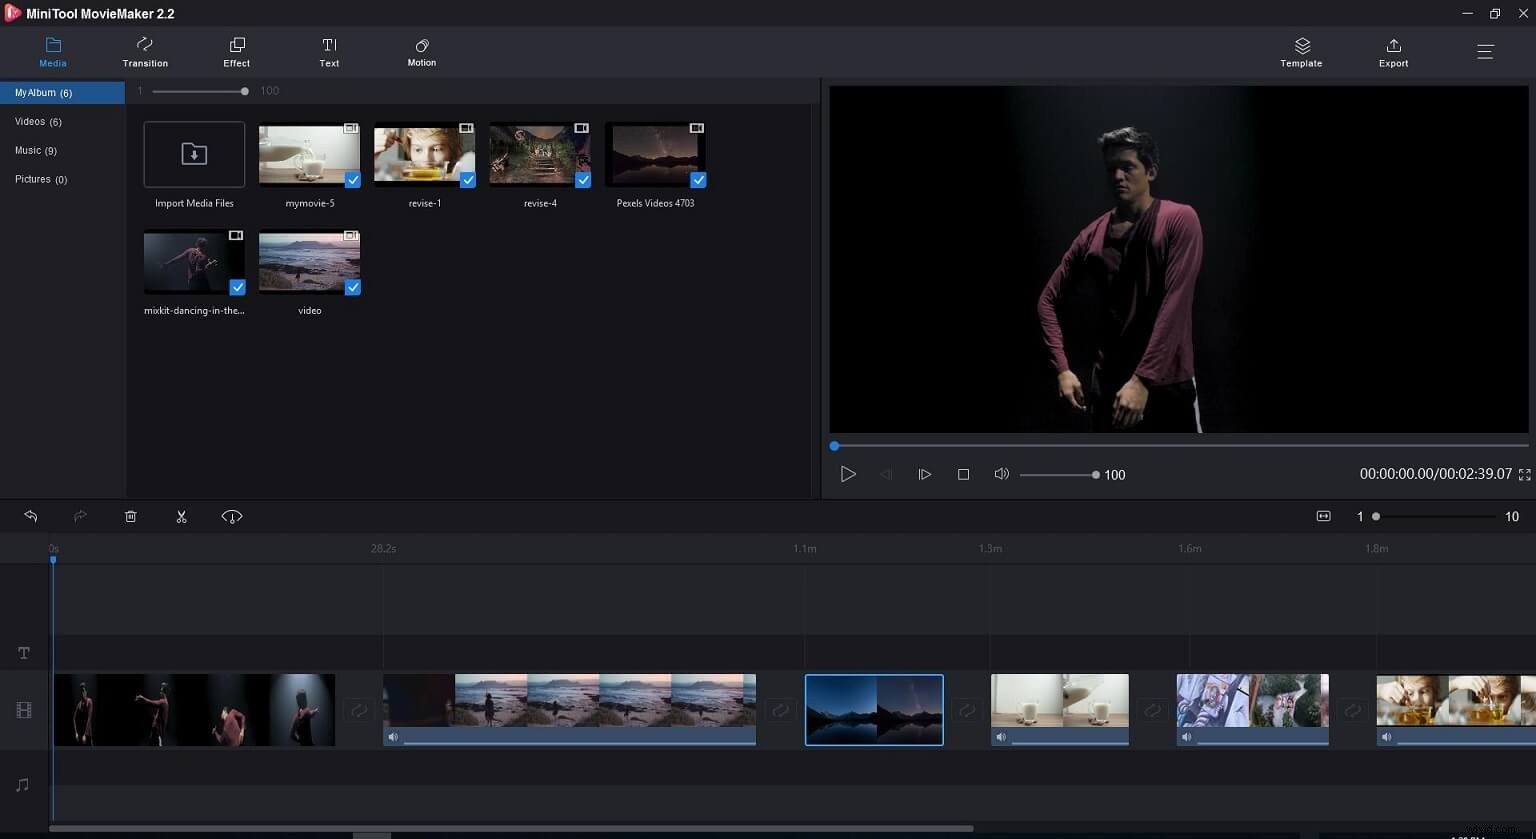
Task: Open the Motion effects tab
Action: (x=421, y=52)
